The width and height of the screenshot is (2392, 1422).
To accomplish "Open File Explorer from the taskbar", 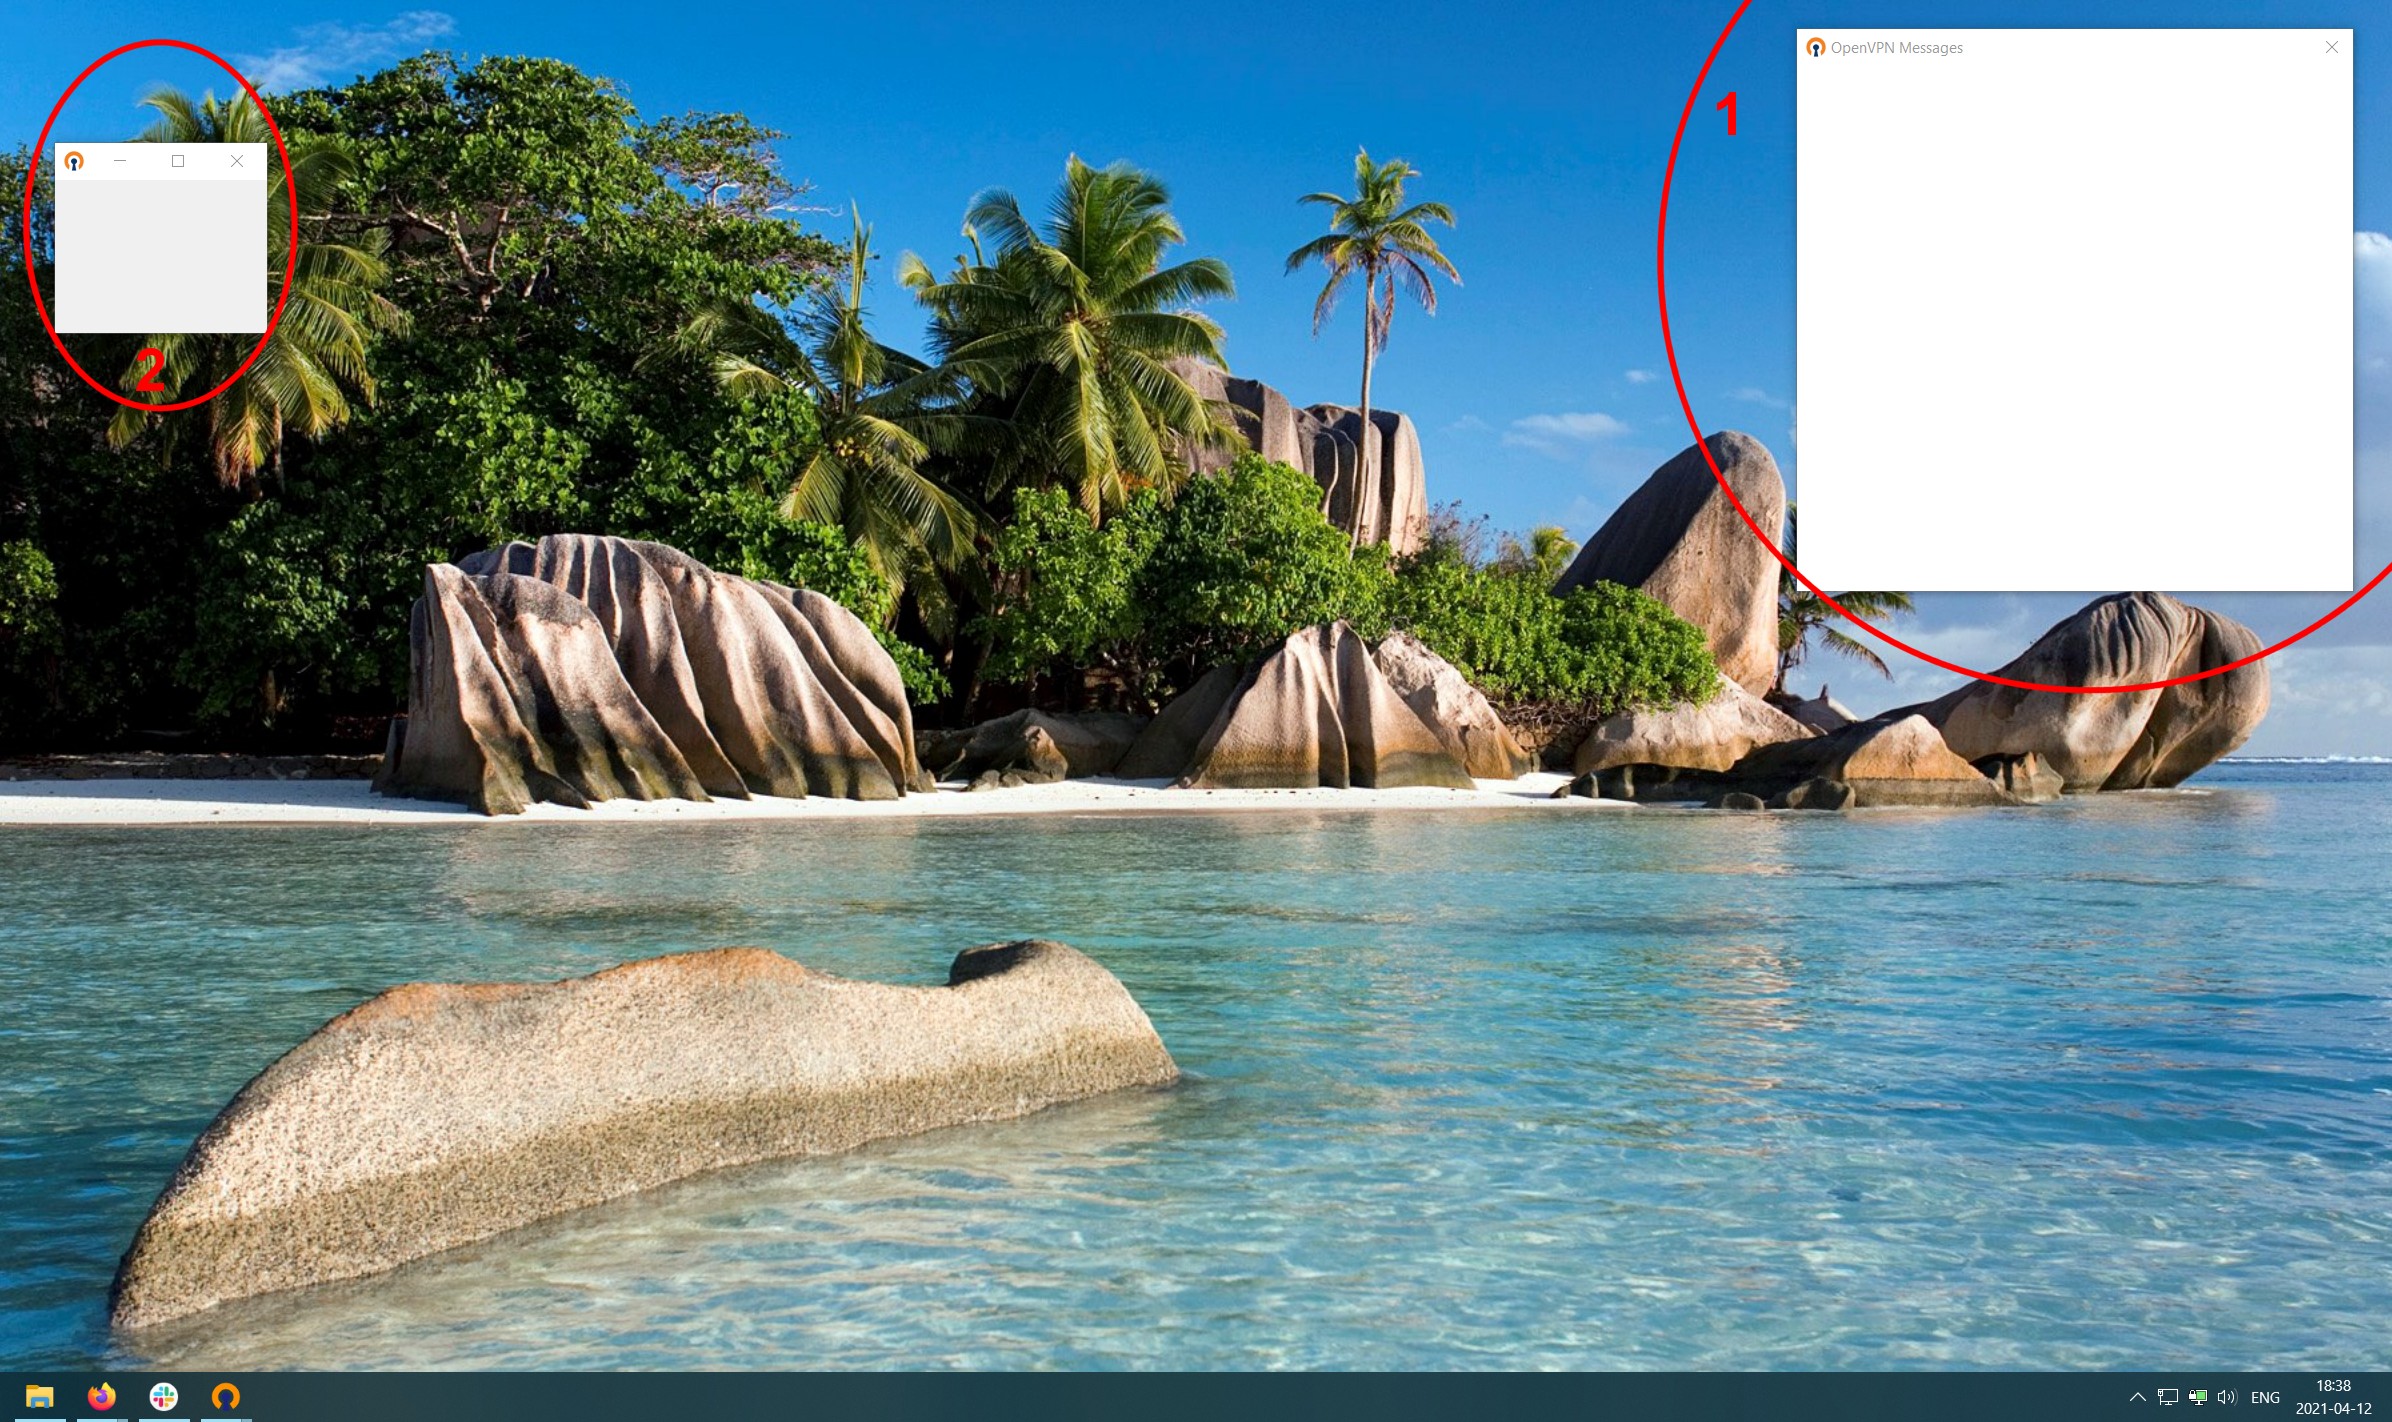I will (40, 1397).
